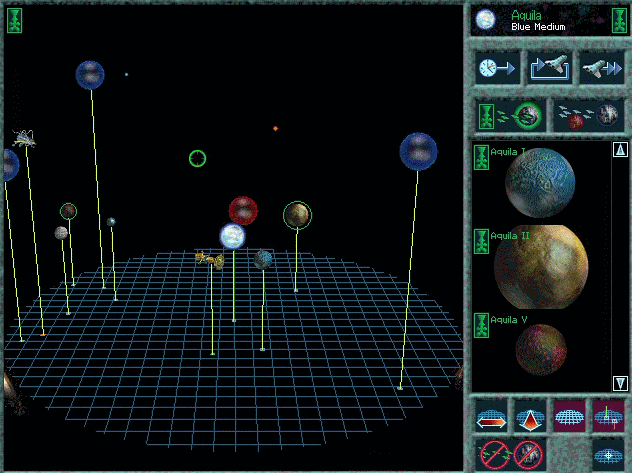Open the Aquila II planet image

pyautogui.click(x=541, y=267)
